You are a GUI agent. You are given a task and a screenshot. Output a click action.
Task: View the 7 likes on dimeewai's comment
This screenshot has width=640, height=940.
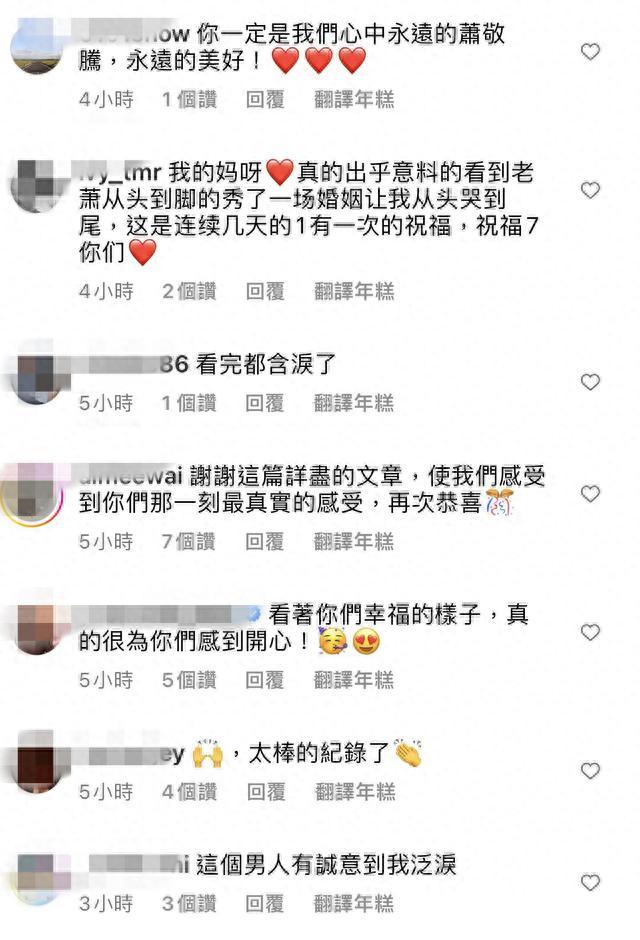tap(189, 541)
